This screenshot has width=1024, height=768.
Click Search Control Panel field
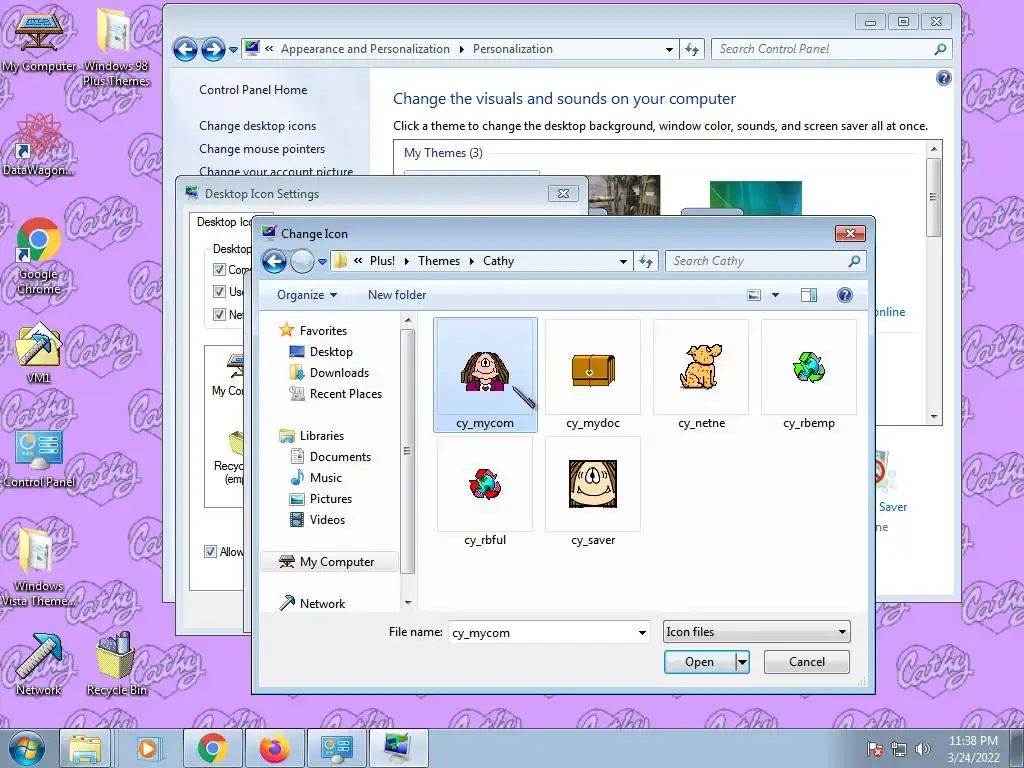823,49
